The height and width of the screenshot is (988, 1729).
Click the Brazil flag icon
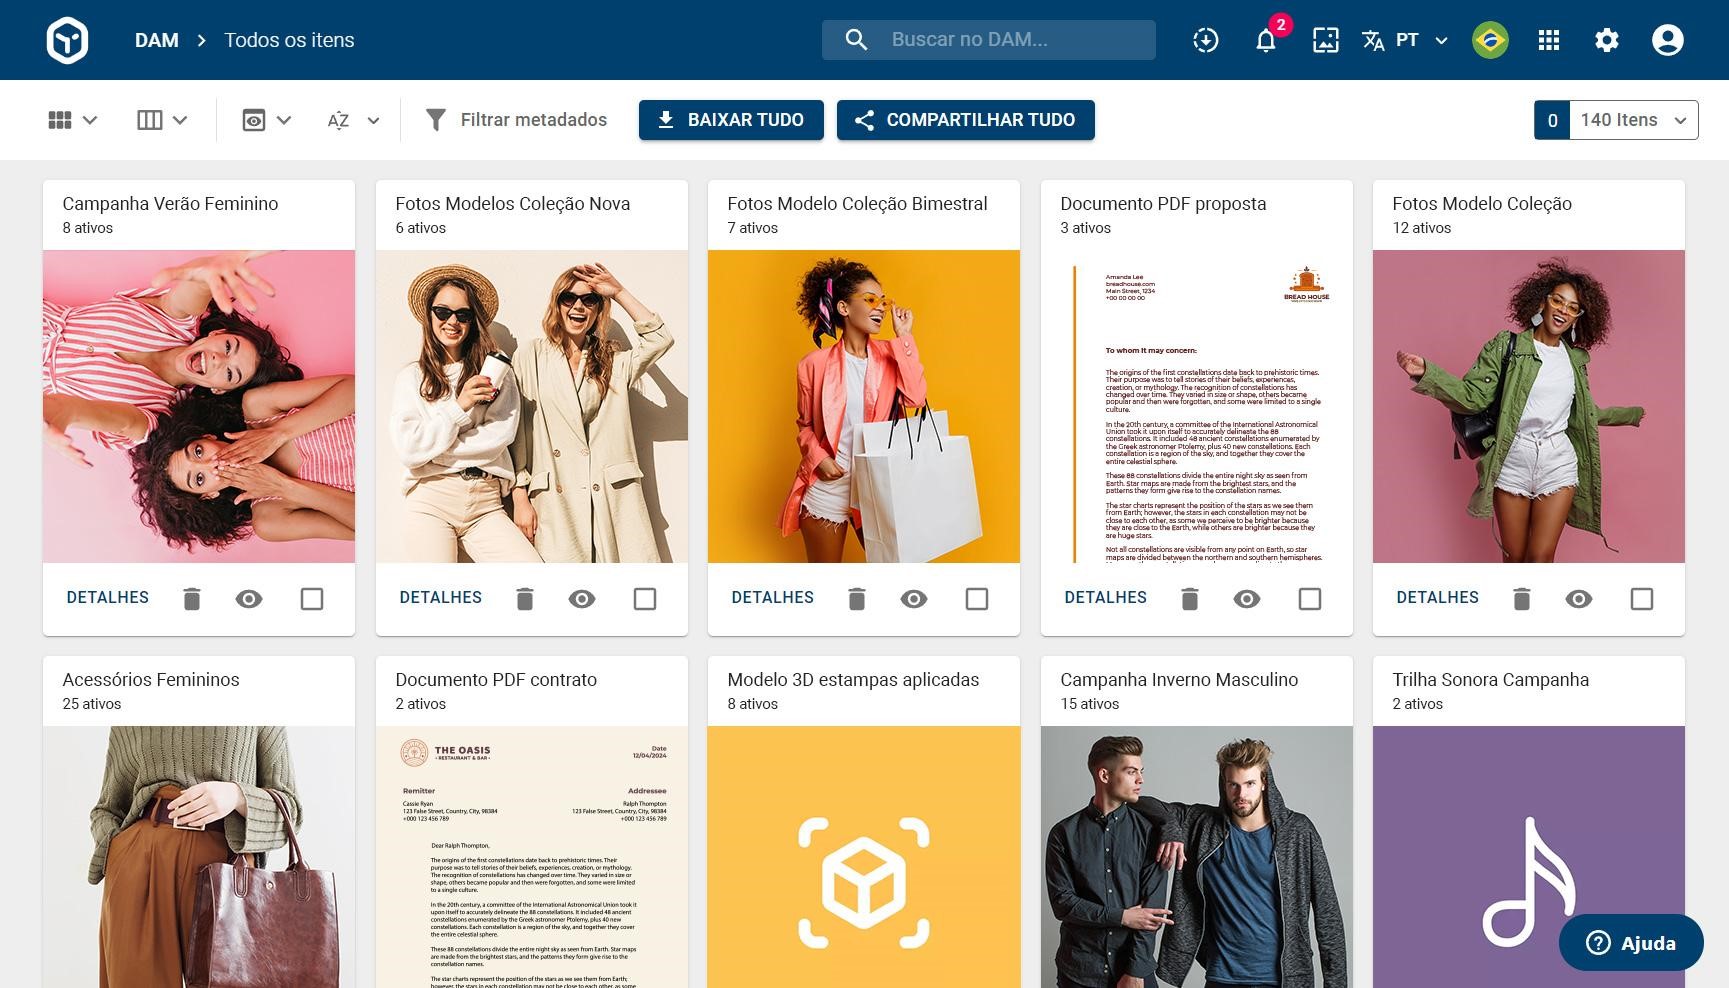coord(1490,40)
